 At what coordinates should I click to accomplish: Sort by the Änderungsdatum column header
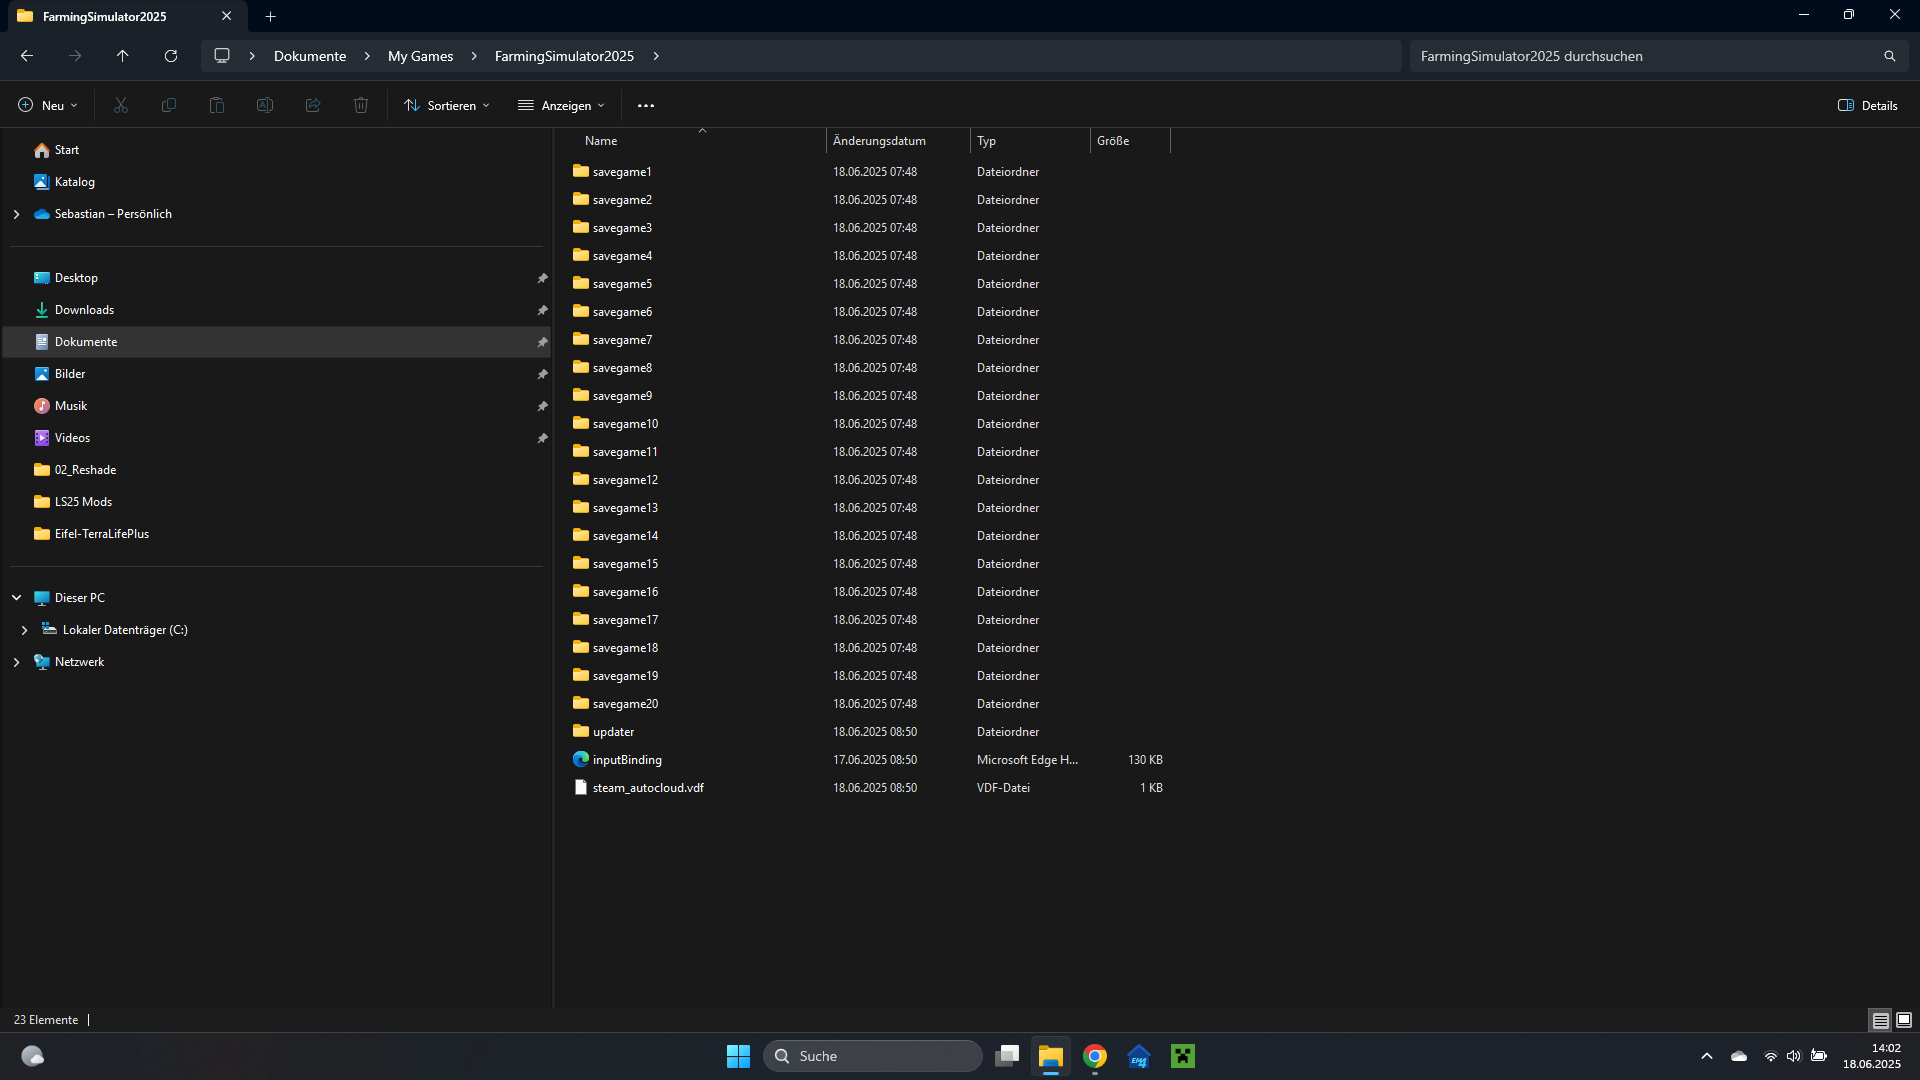point(880,141)
